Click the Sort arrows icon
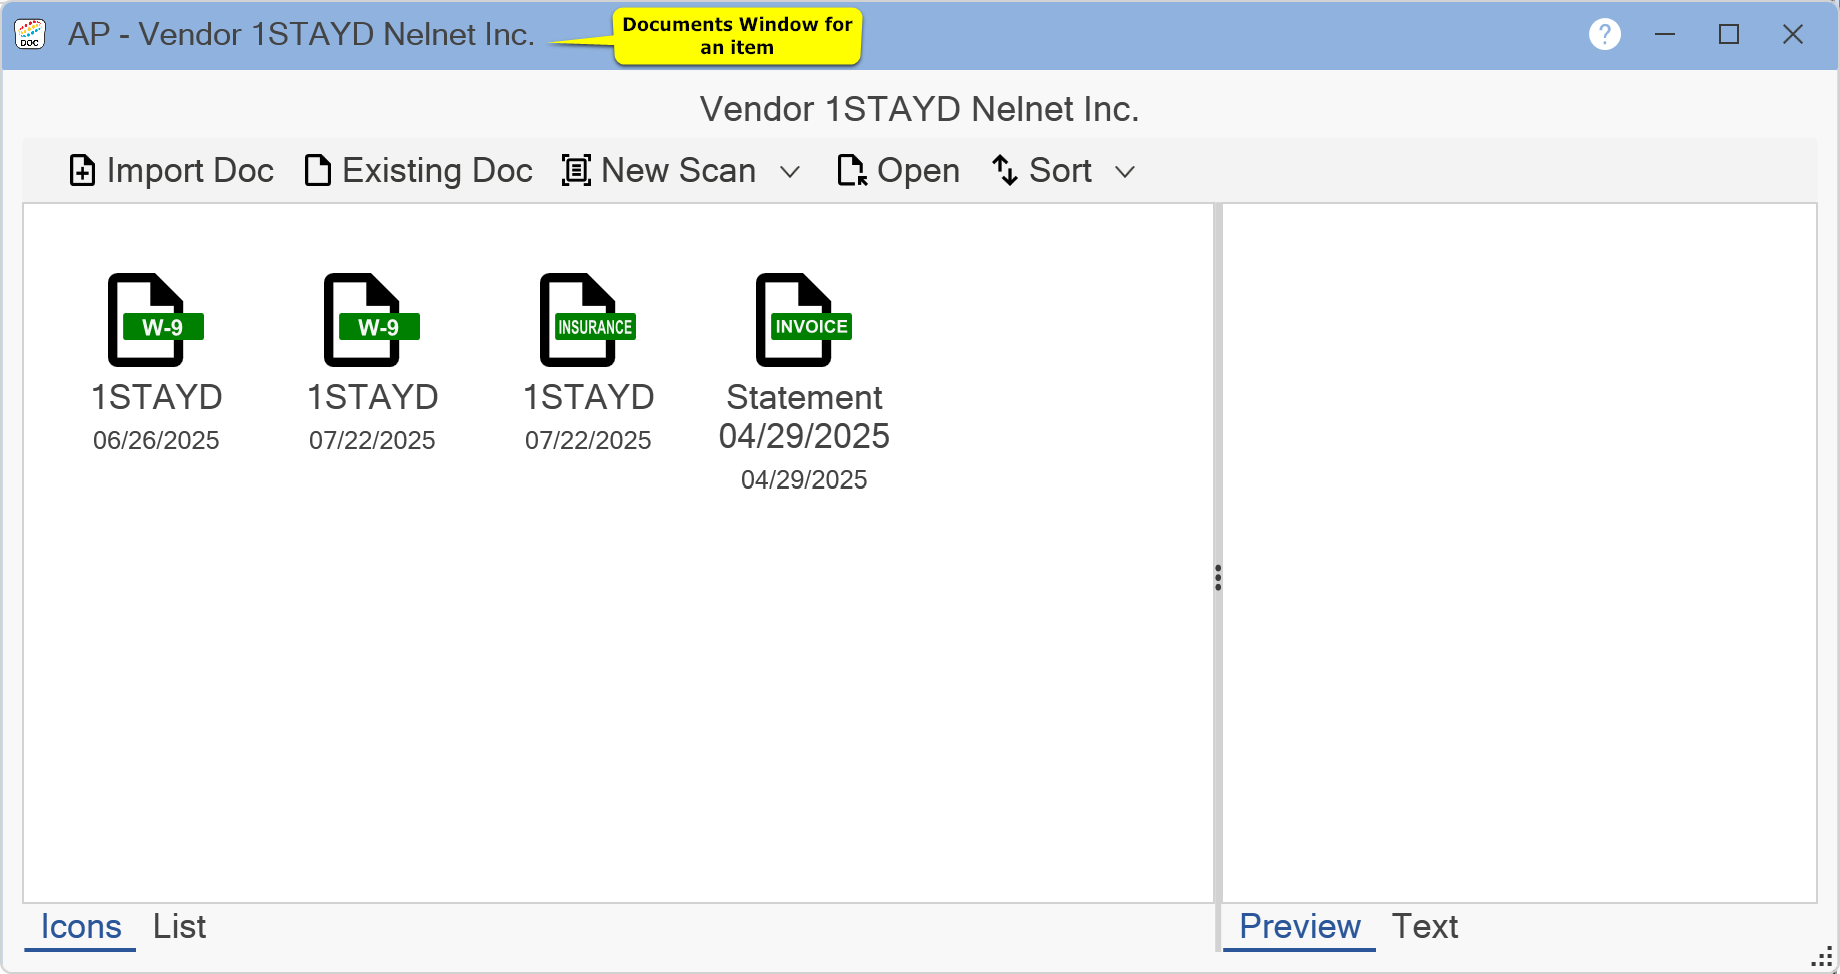Viewport: 1840px width, 974px height. [1005, 171]
